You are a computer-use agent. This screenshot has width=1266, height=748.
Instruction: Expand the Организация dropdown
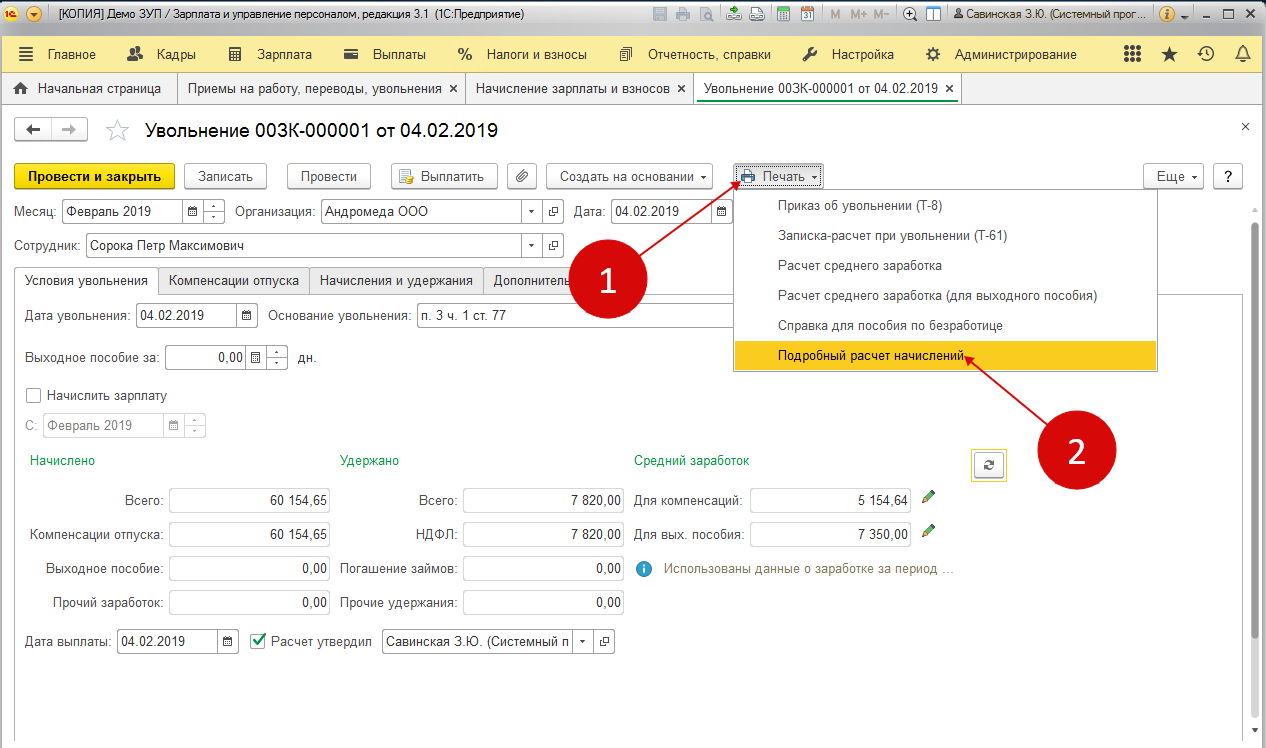tap(531, 212)
